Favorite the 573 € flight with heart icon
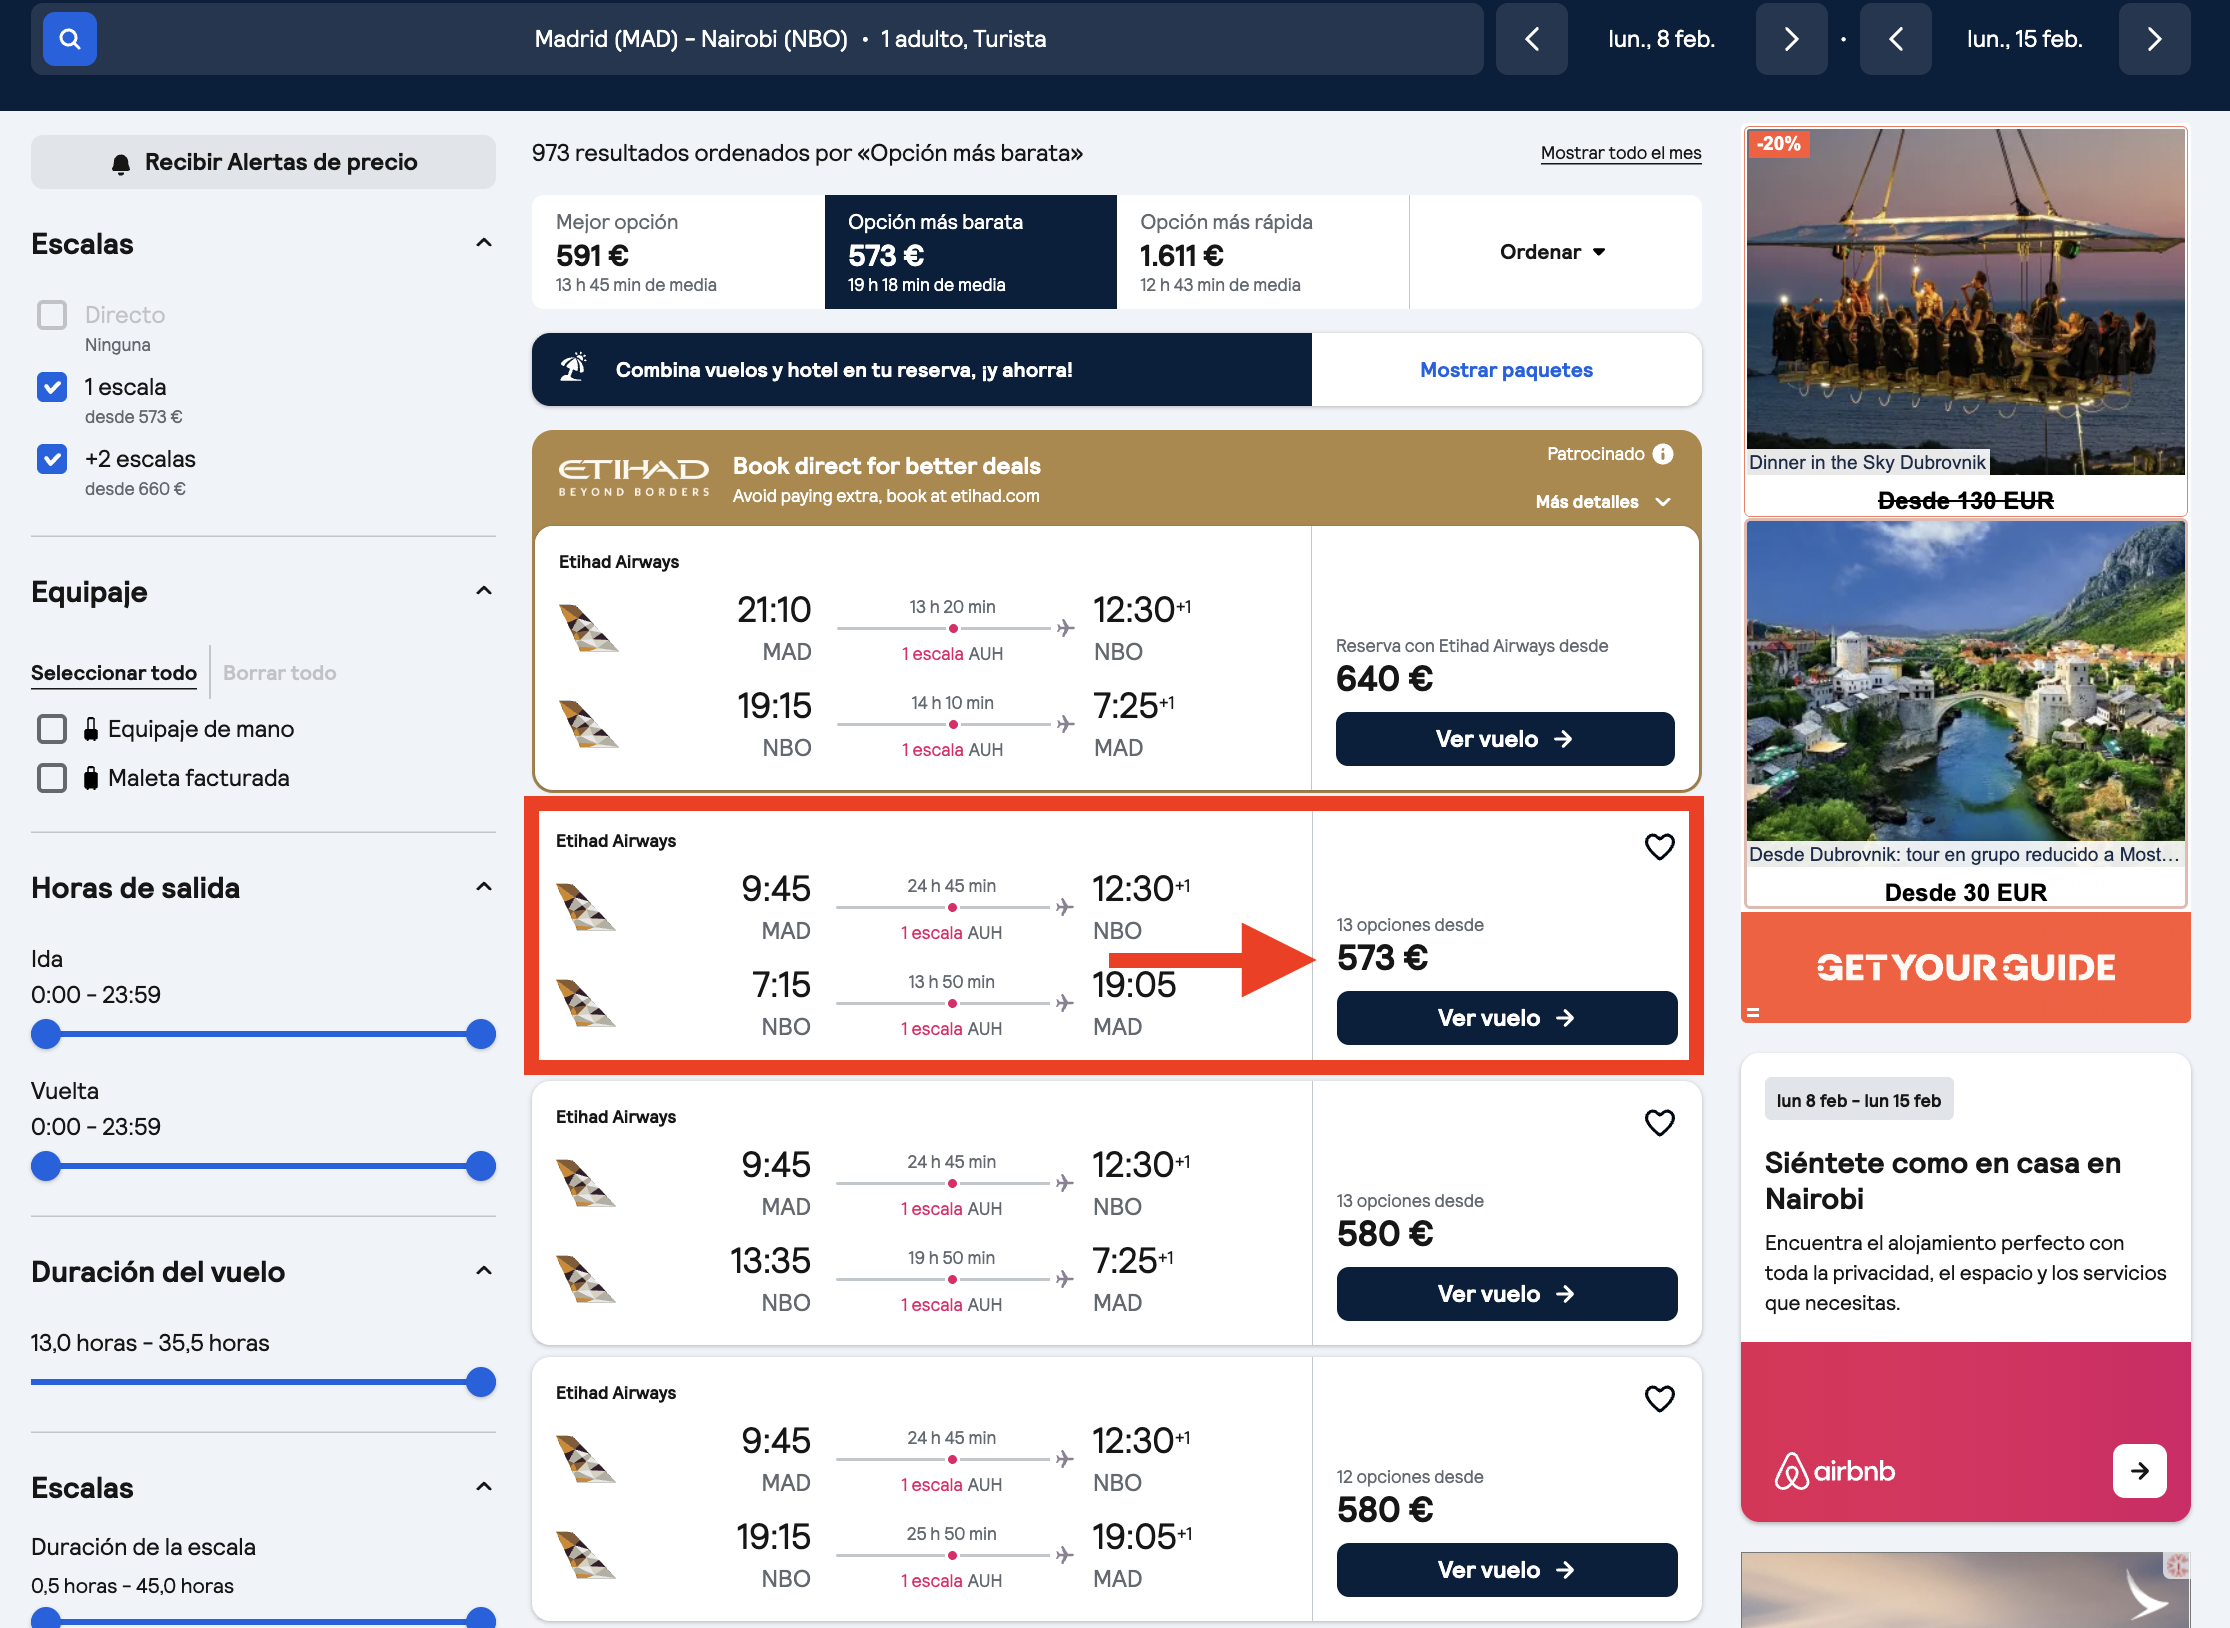The height and width of the screenshot is (1628, 2230). click(1659, 847)
